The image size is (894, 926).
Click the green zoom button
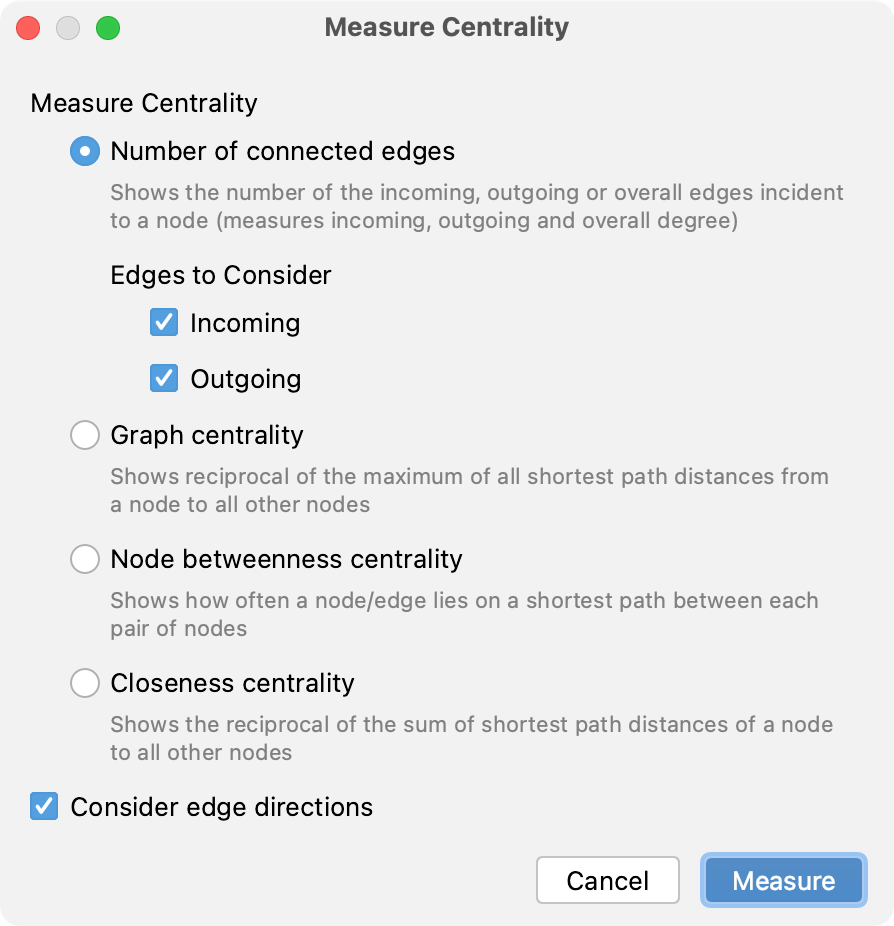pyautogui.click(x=108, y=27)
